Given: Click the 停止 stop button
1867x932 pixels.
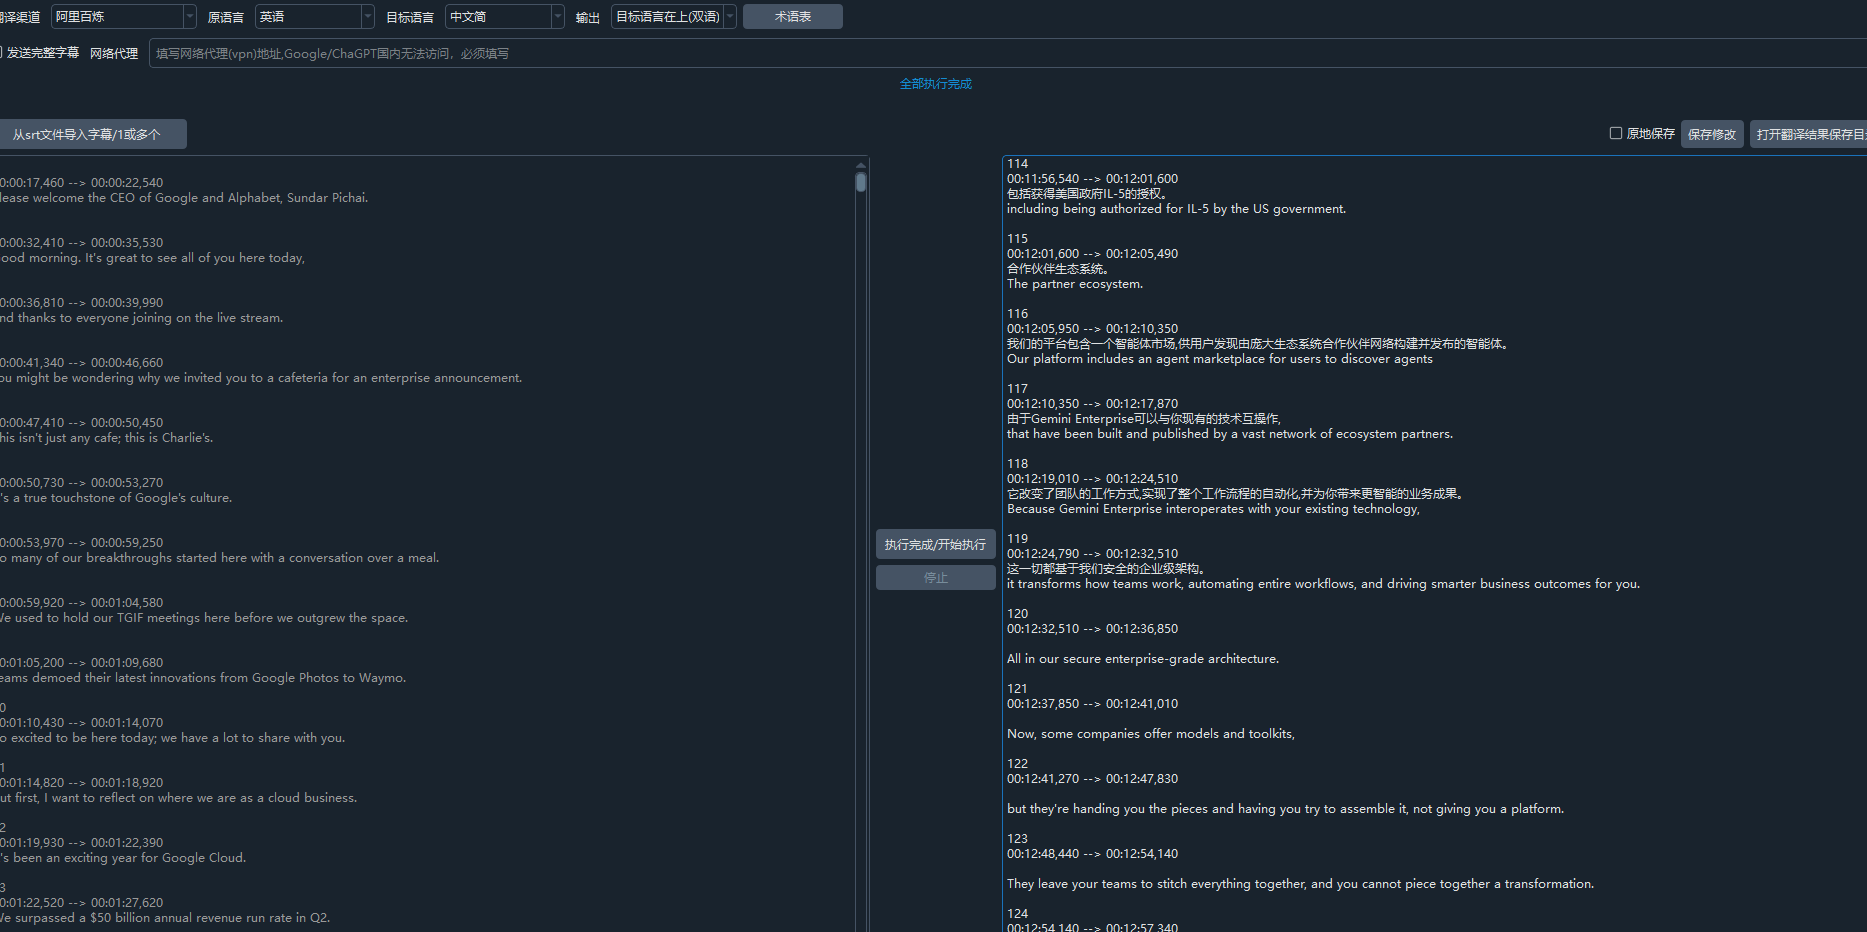Looking at the screenshot, I should click(x=935, y=578).
